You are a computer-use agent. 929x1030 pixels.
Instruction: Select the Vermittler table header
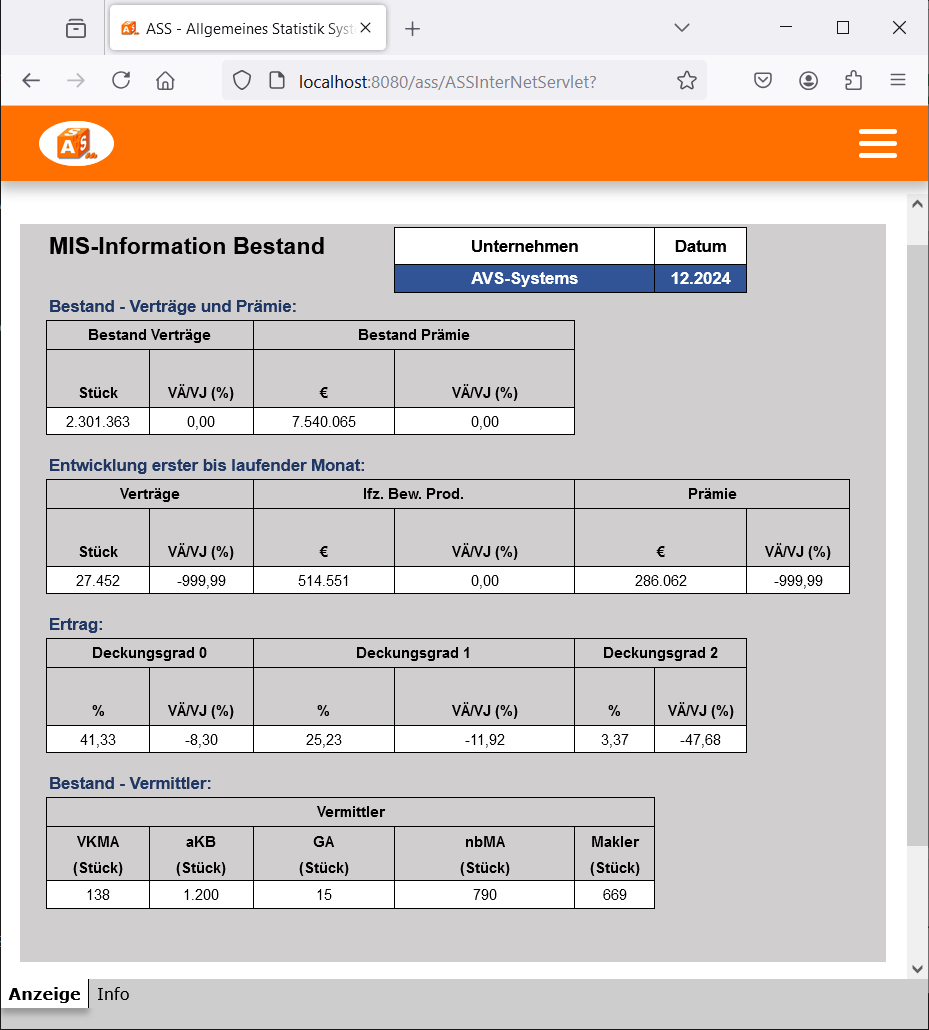[x=351, y=812]
